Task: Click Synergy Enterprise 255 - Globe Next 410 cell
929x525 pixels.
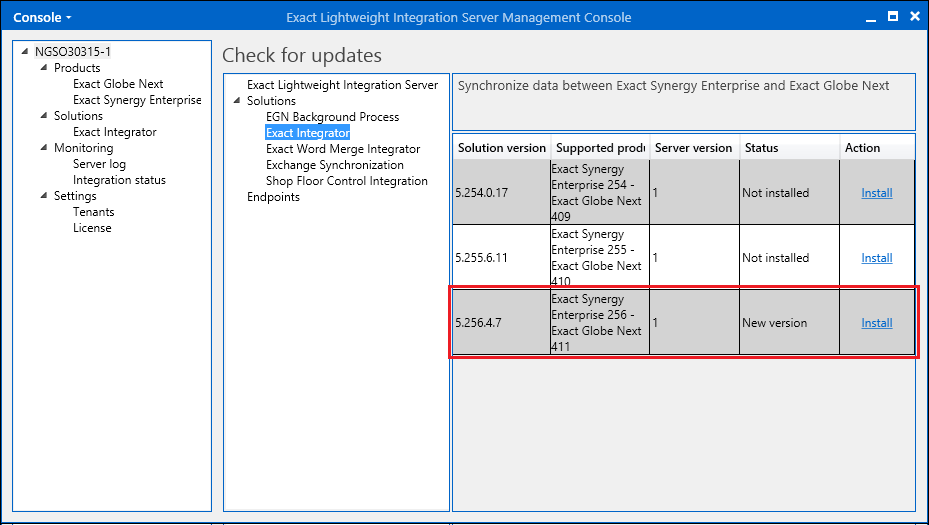Action: 600,258
